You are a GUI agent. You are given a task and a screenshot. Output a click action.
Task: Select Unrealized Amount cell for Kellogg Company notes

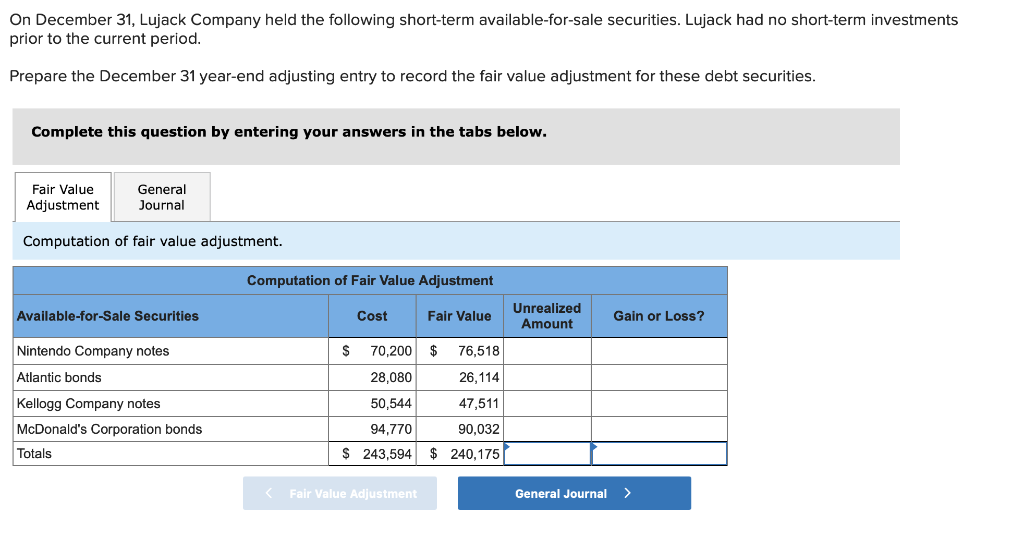pos(547,404)
